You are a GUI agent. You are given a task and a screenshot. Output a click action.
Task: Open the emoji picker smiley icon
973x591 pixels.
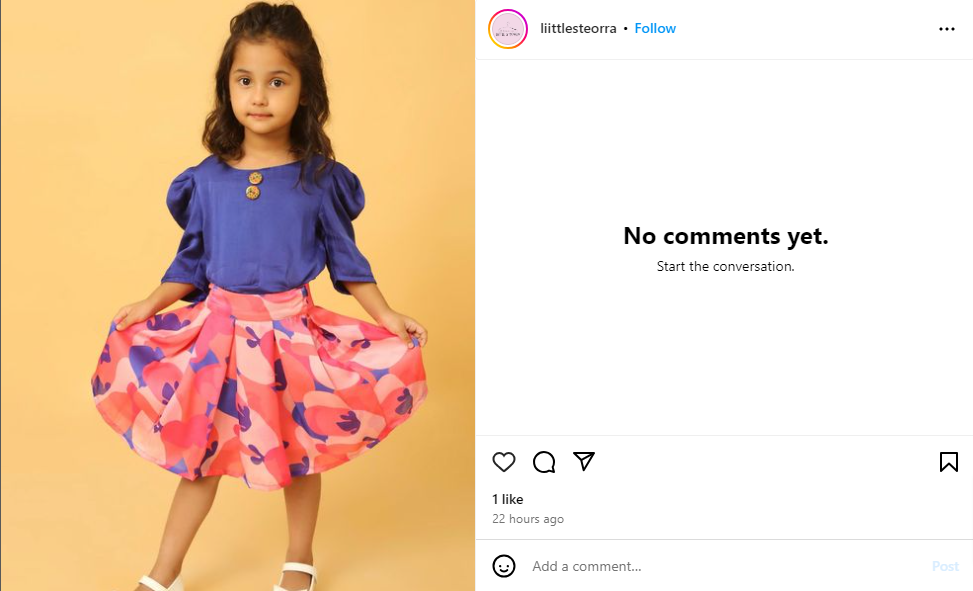pos(504,566)
